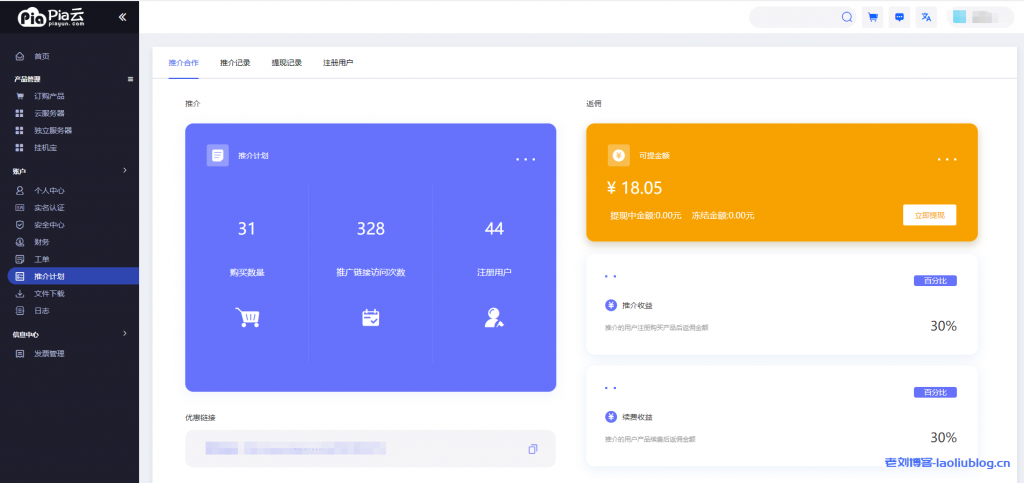Screen dimensions: 1024x483
Task: Click three-dots menu on 推介计划 card
Action: point(526,160)
